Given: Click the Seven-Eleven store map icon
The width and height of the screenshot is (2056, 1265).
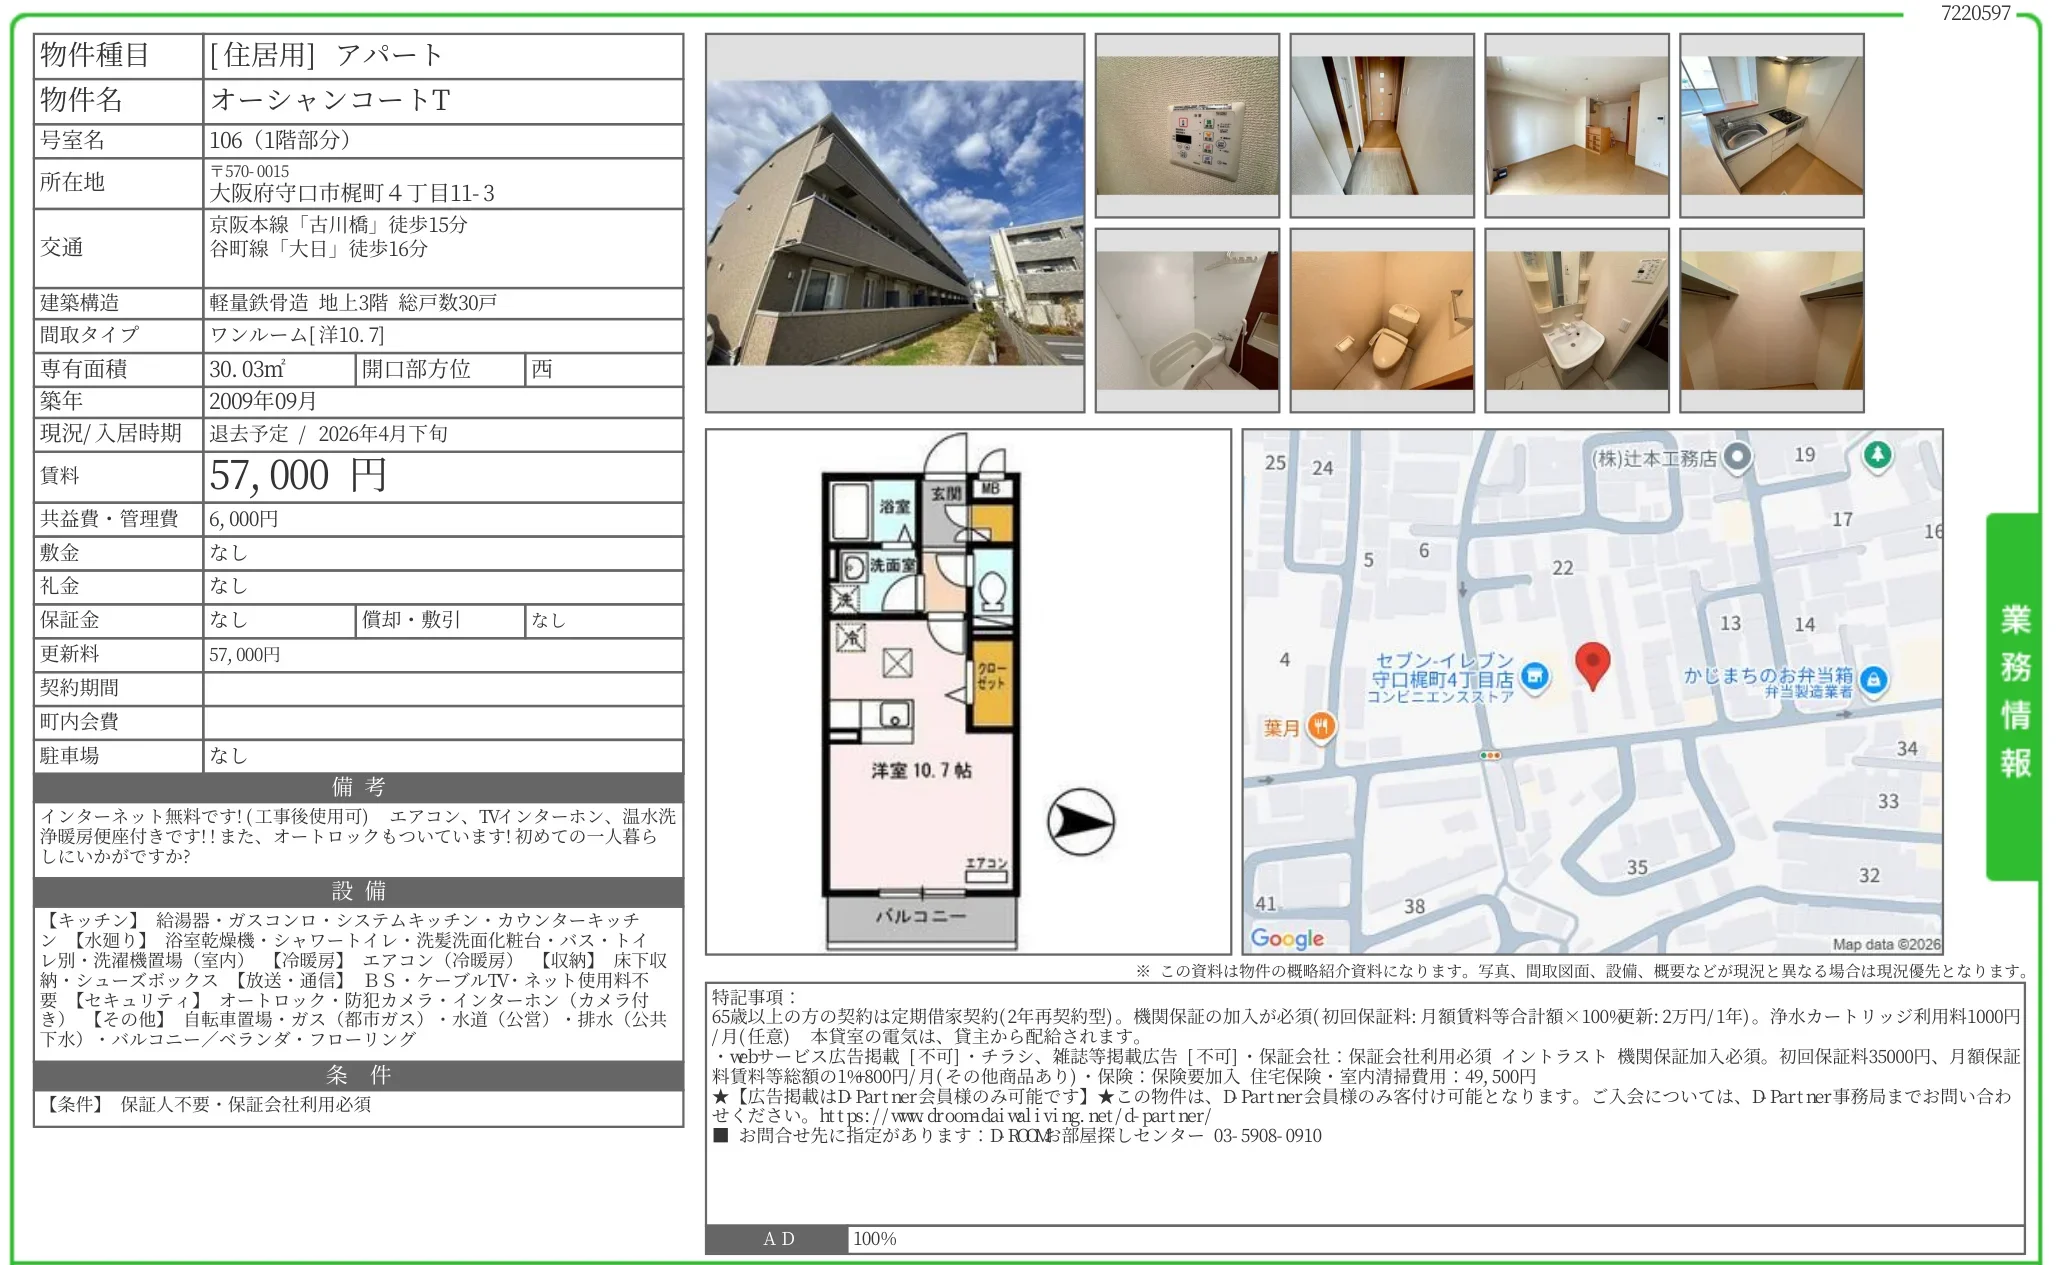Looking at the screenshot, I should coord(1534,677).
